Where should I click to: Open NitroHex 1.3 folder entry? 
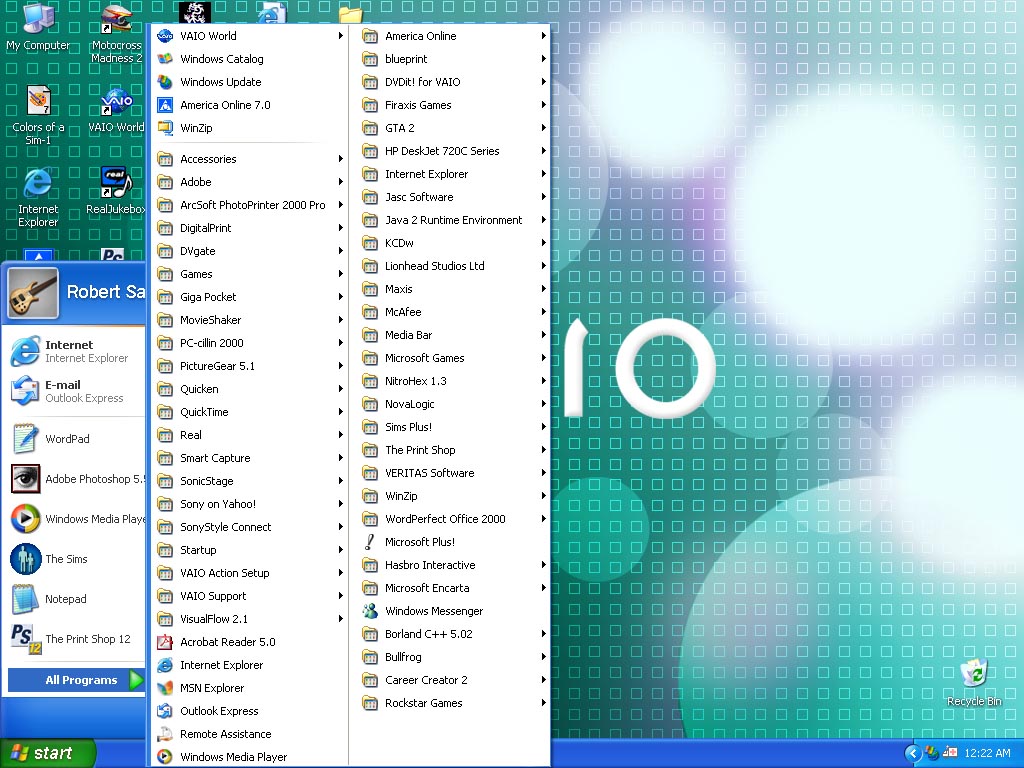coord(453,381)
